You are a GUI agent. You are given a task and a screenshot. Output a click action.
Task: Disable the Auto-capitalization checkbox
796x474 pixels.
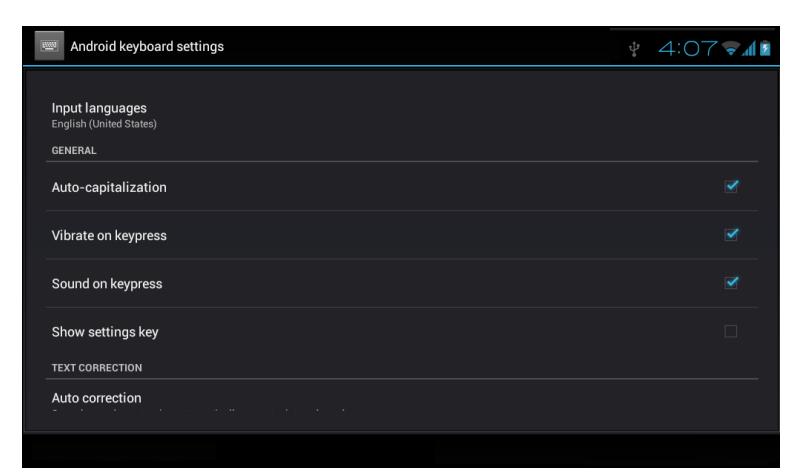tap(731, 187)
